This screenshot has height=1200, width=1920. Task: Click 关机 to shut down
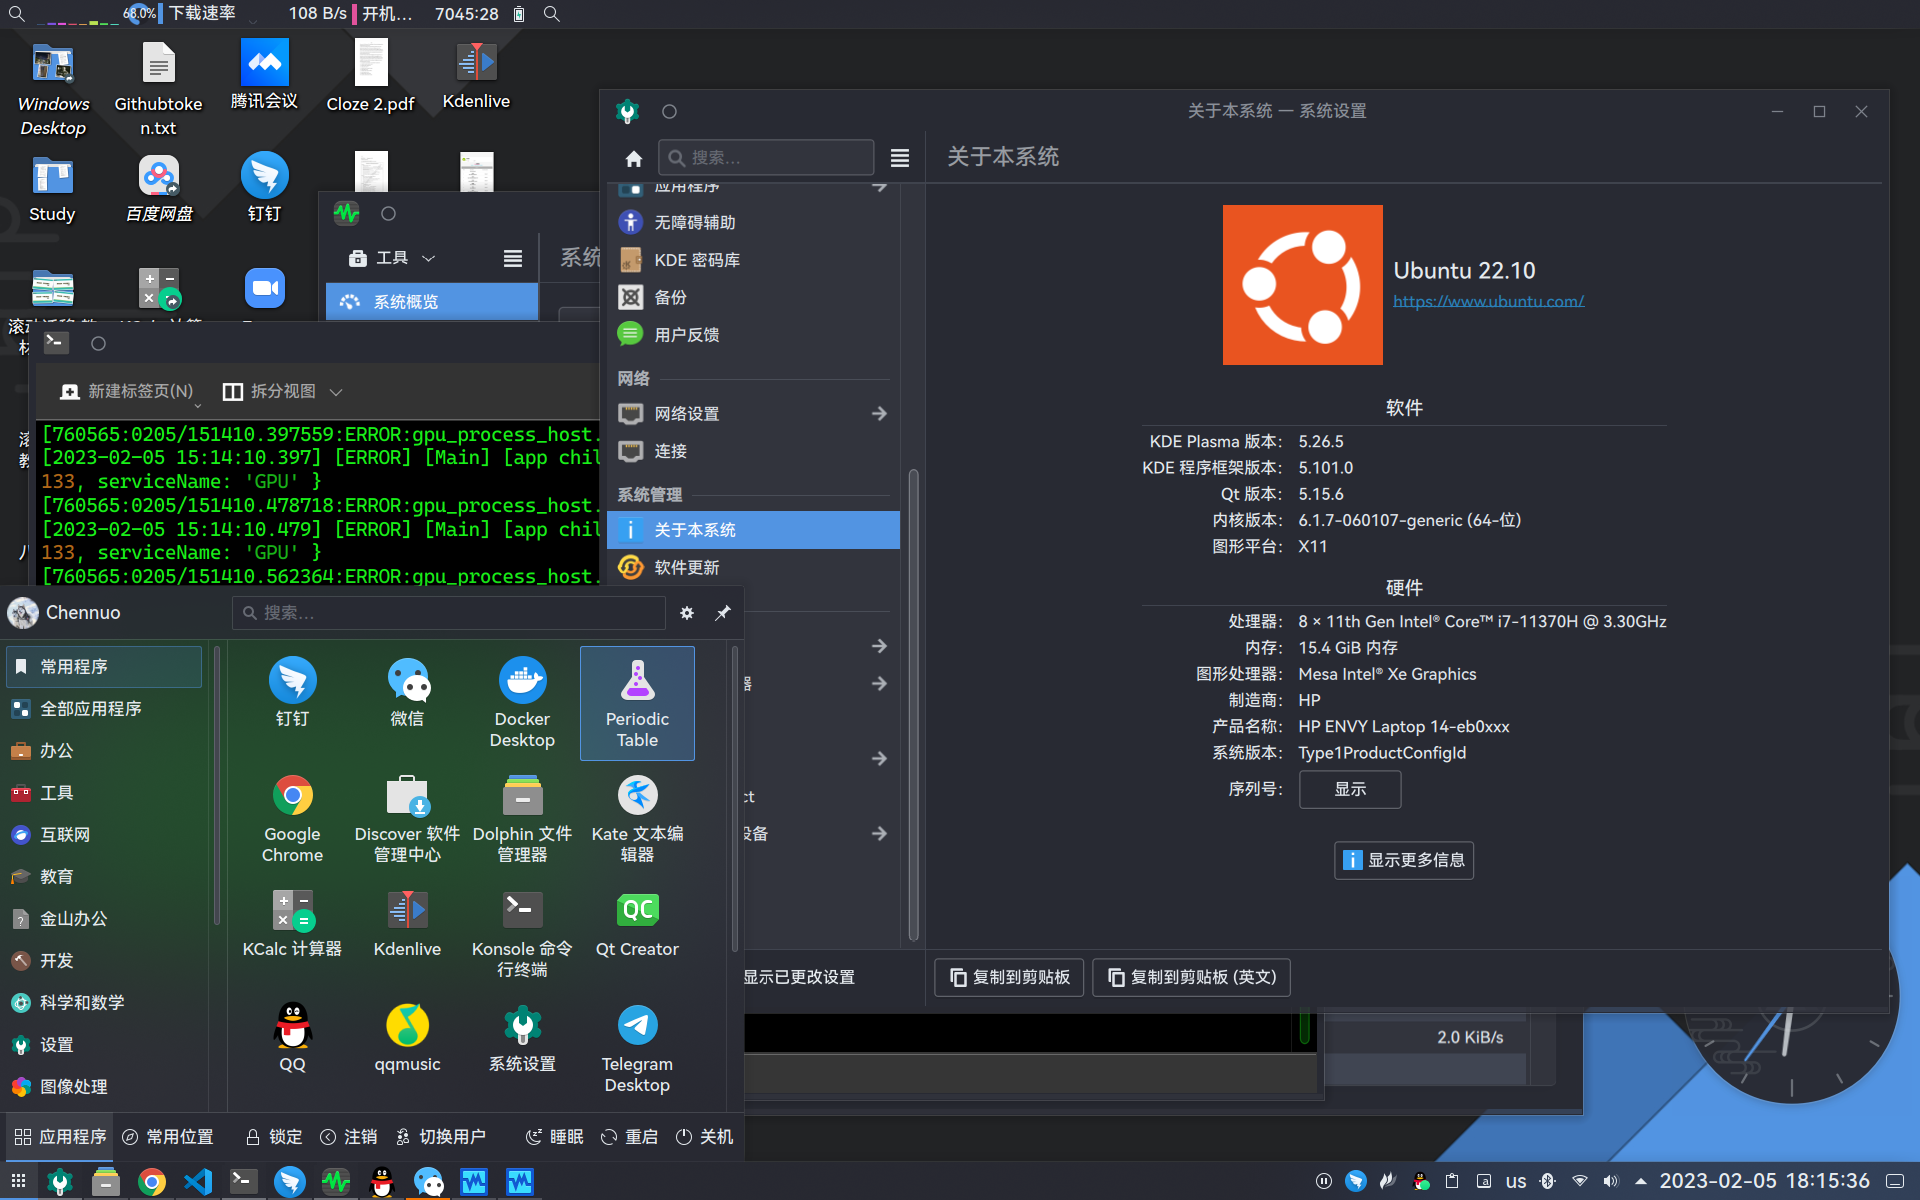pos(704,1137)
